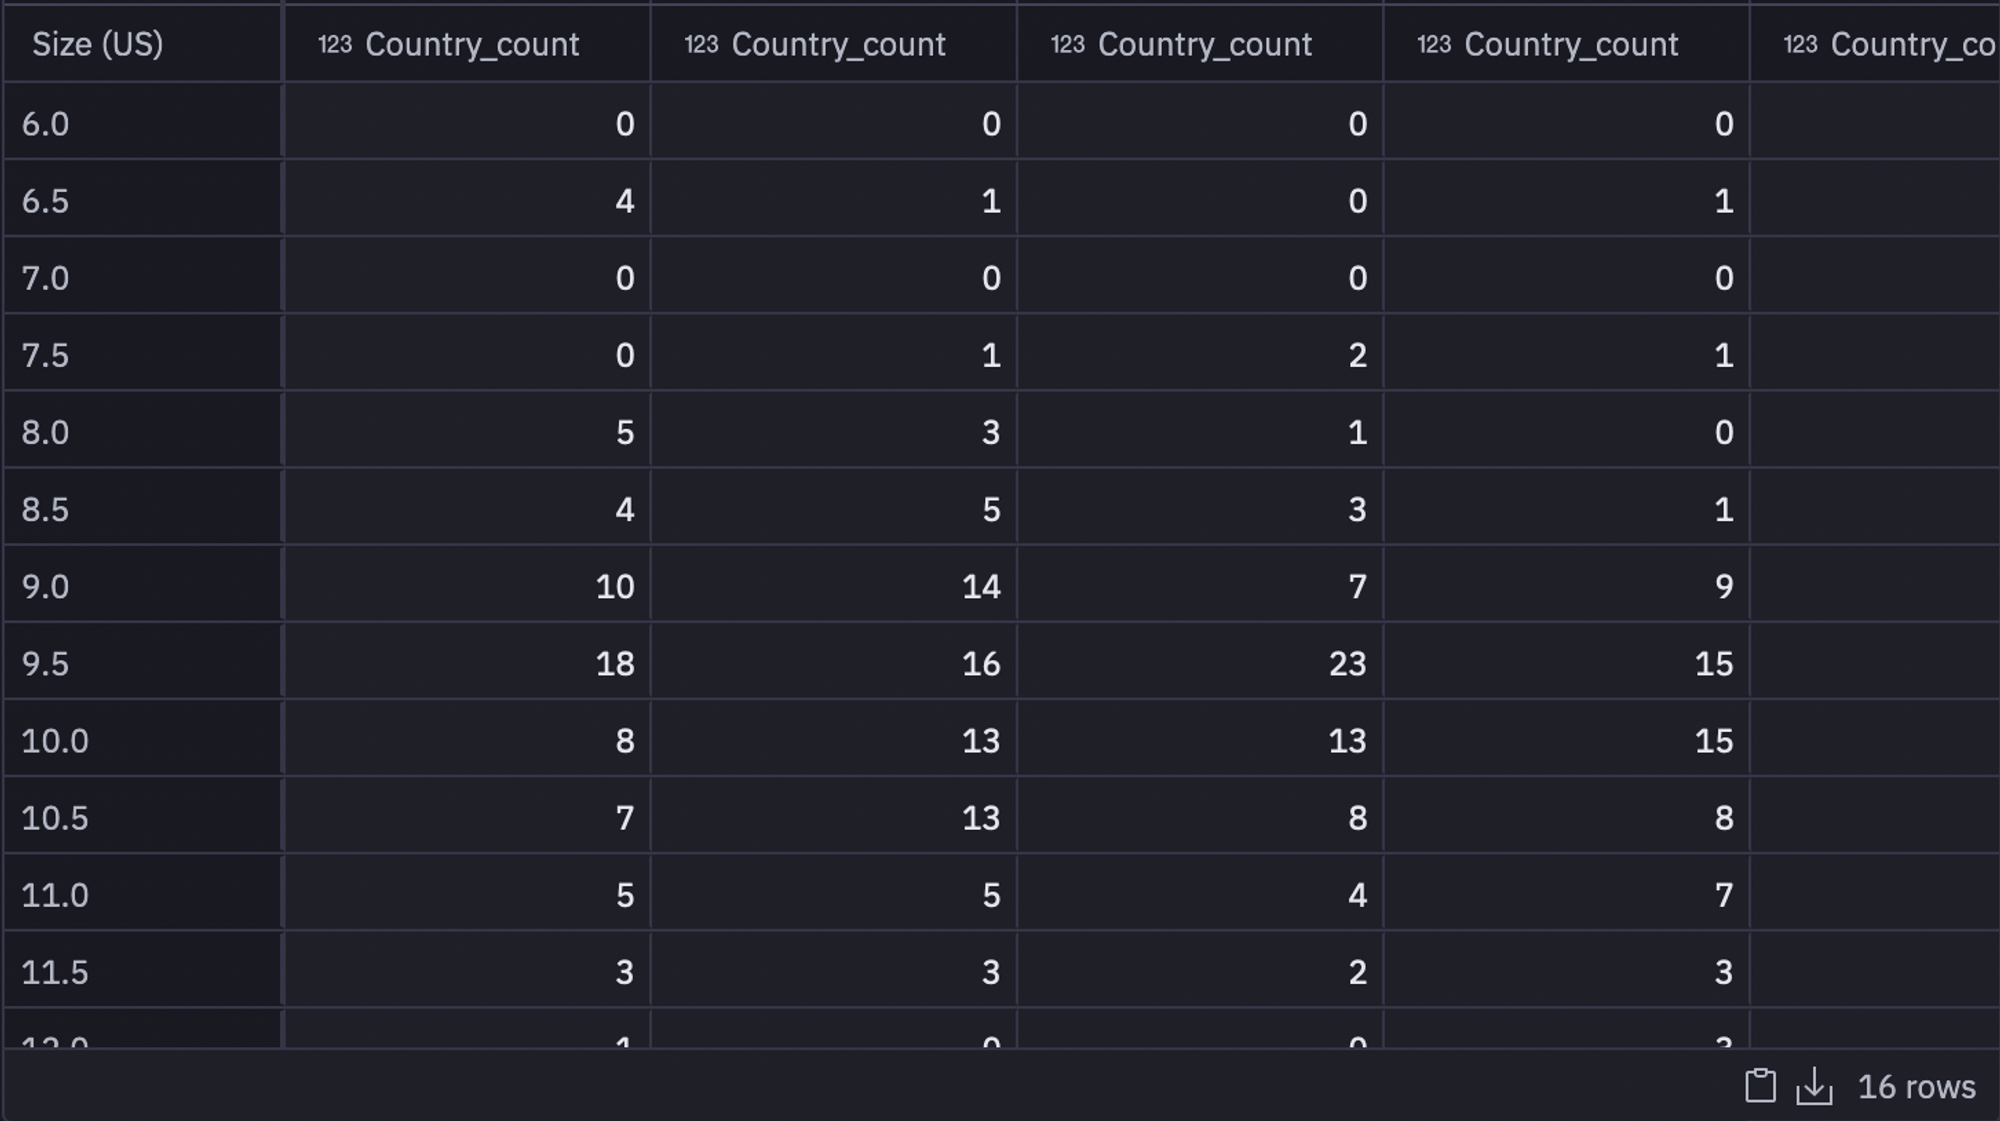Click the '16 rows' count label

click(x=1916, y=1087)
